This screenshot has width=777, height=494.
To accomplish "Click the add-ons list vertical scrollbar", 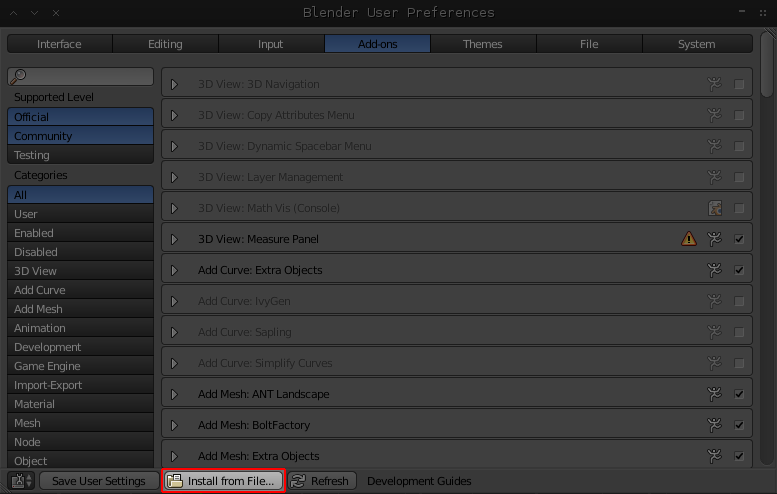I will 767,63.
